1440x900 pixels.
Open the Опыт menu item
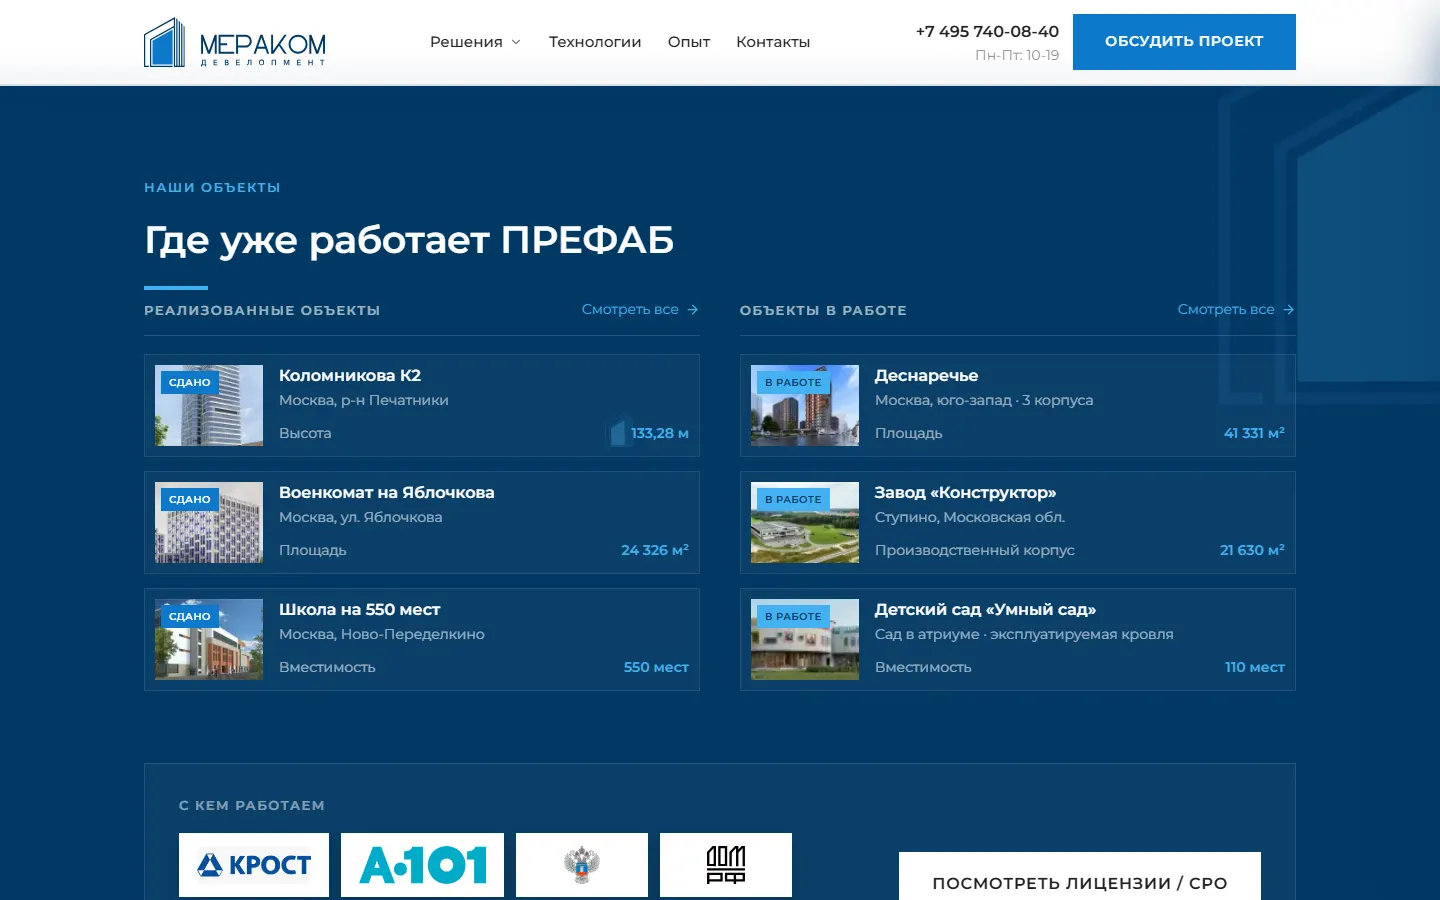click(x=689, y=42)
